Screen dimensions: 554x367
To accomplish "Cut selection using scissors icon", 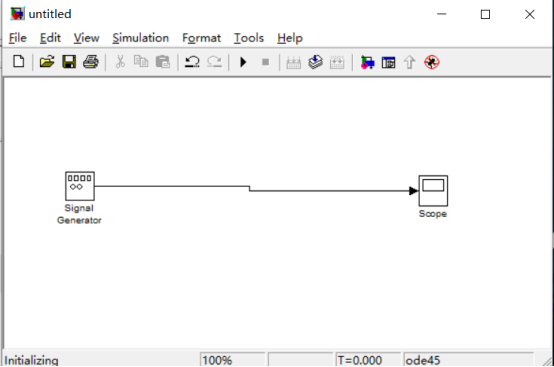I will (120, 61).
